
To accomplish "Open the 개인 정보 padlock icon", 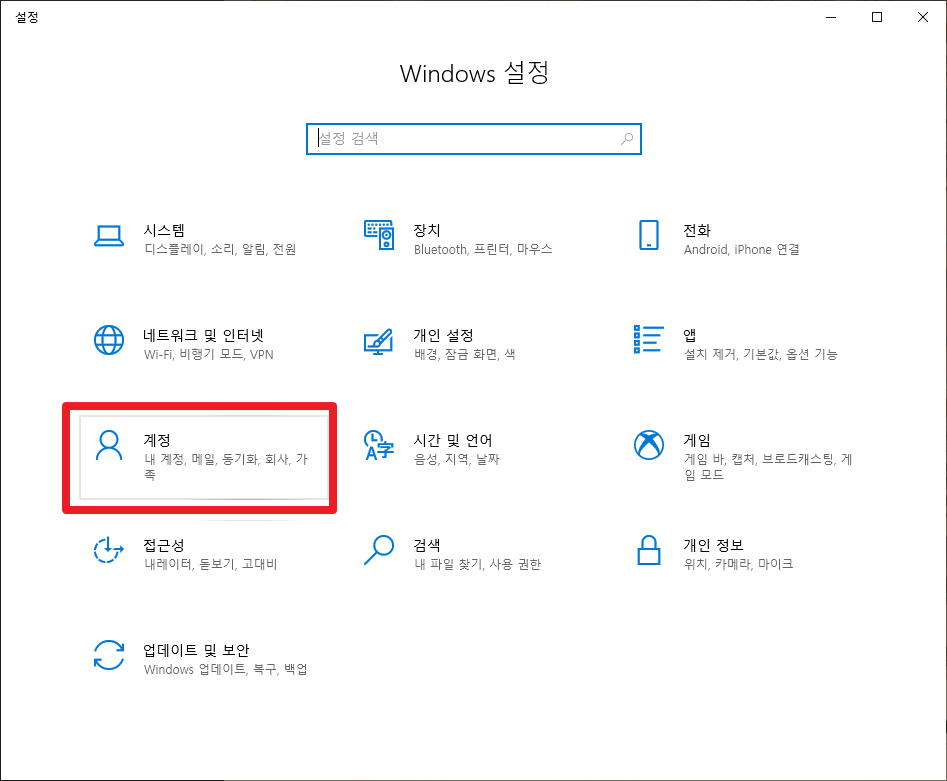I will (649, 550).
